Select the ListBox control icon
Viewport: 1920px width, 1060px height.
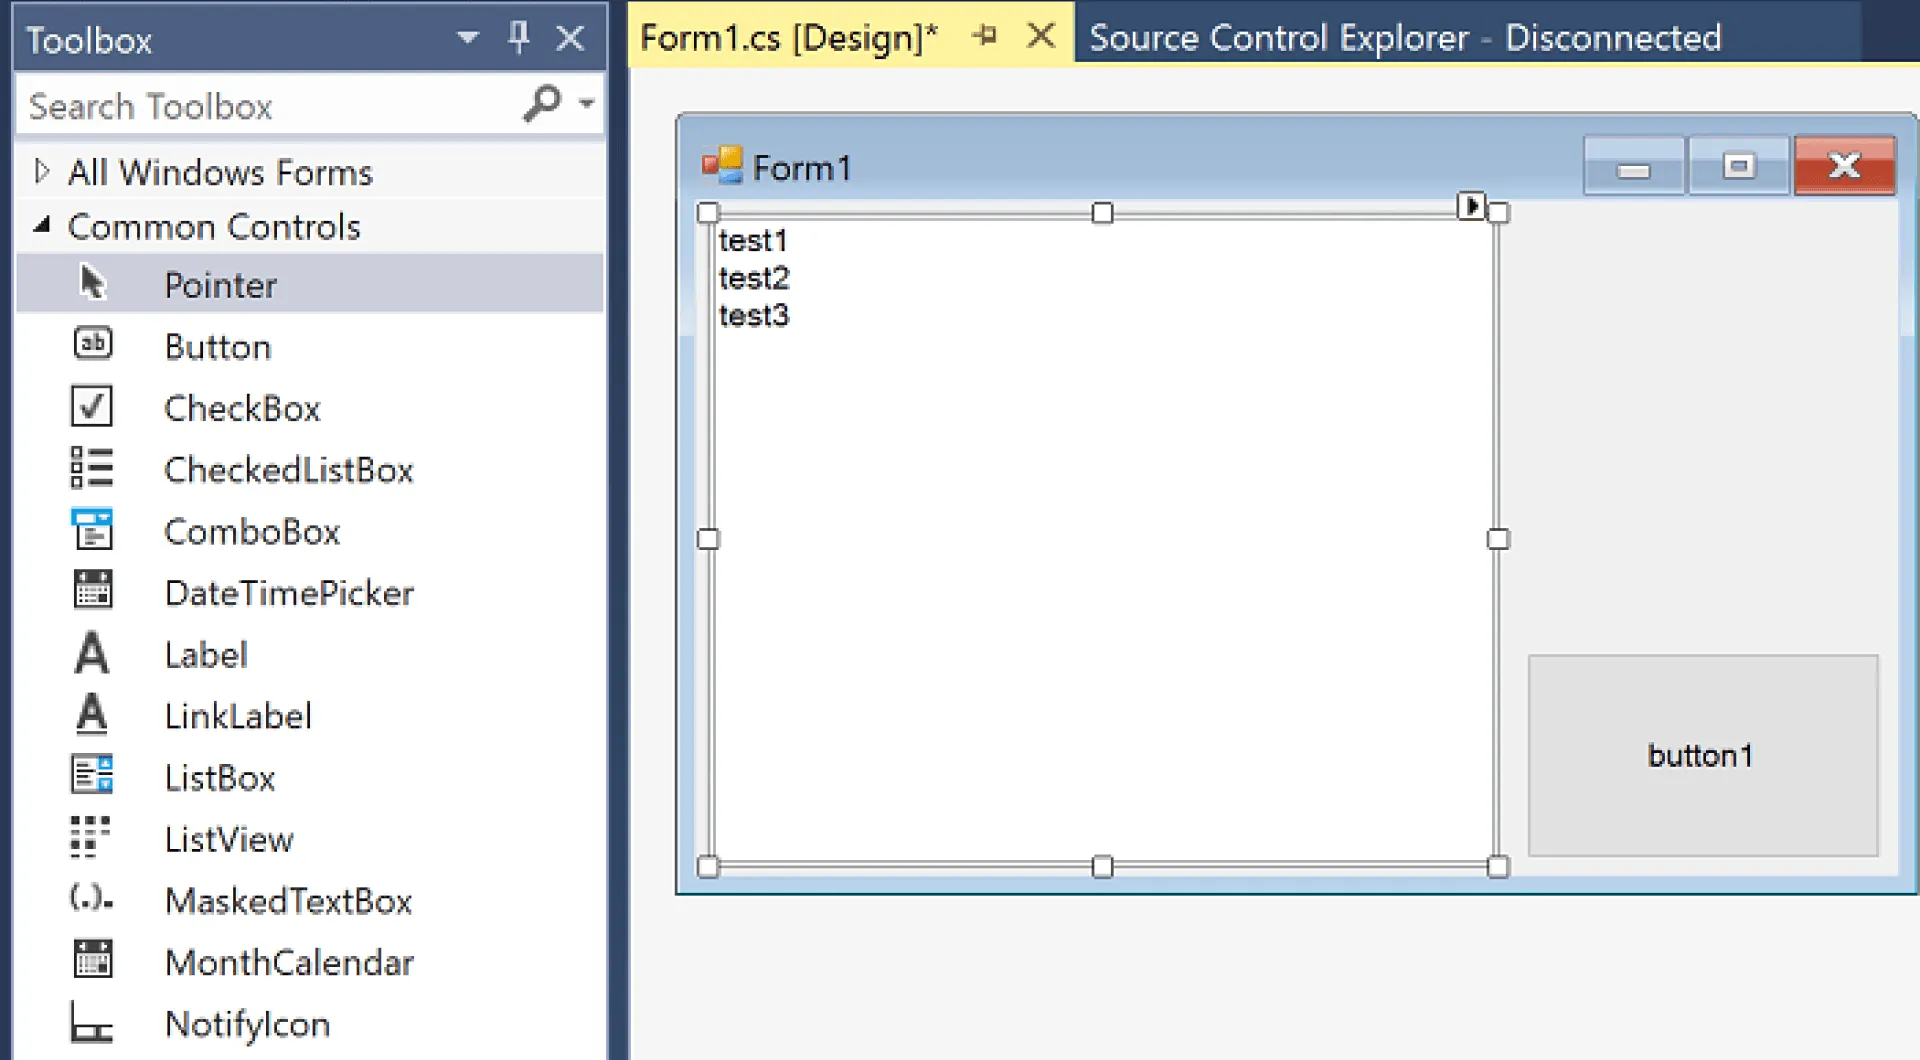pyautogui.click(x=92, y=776)
